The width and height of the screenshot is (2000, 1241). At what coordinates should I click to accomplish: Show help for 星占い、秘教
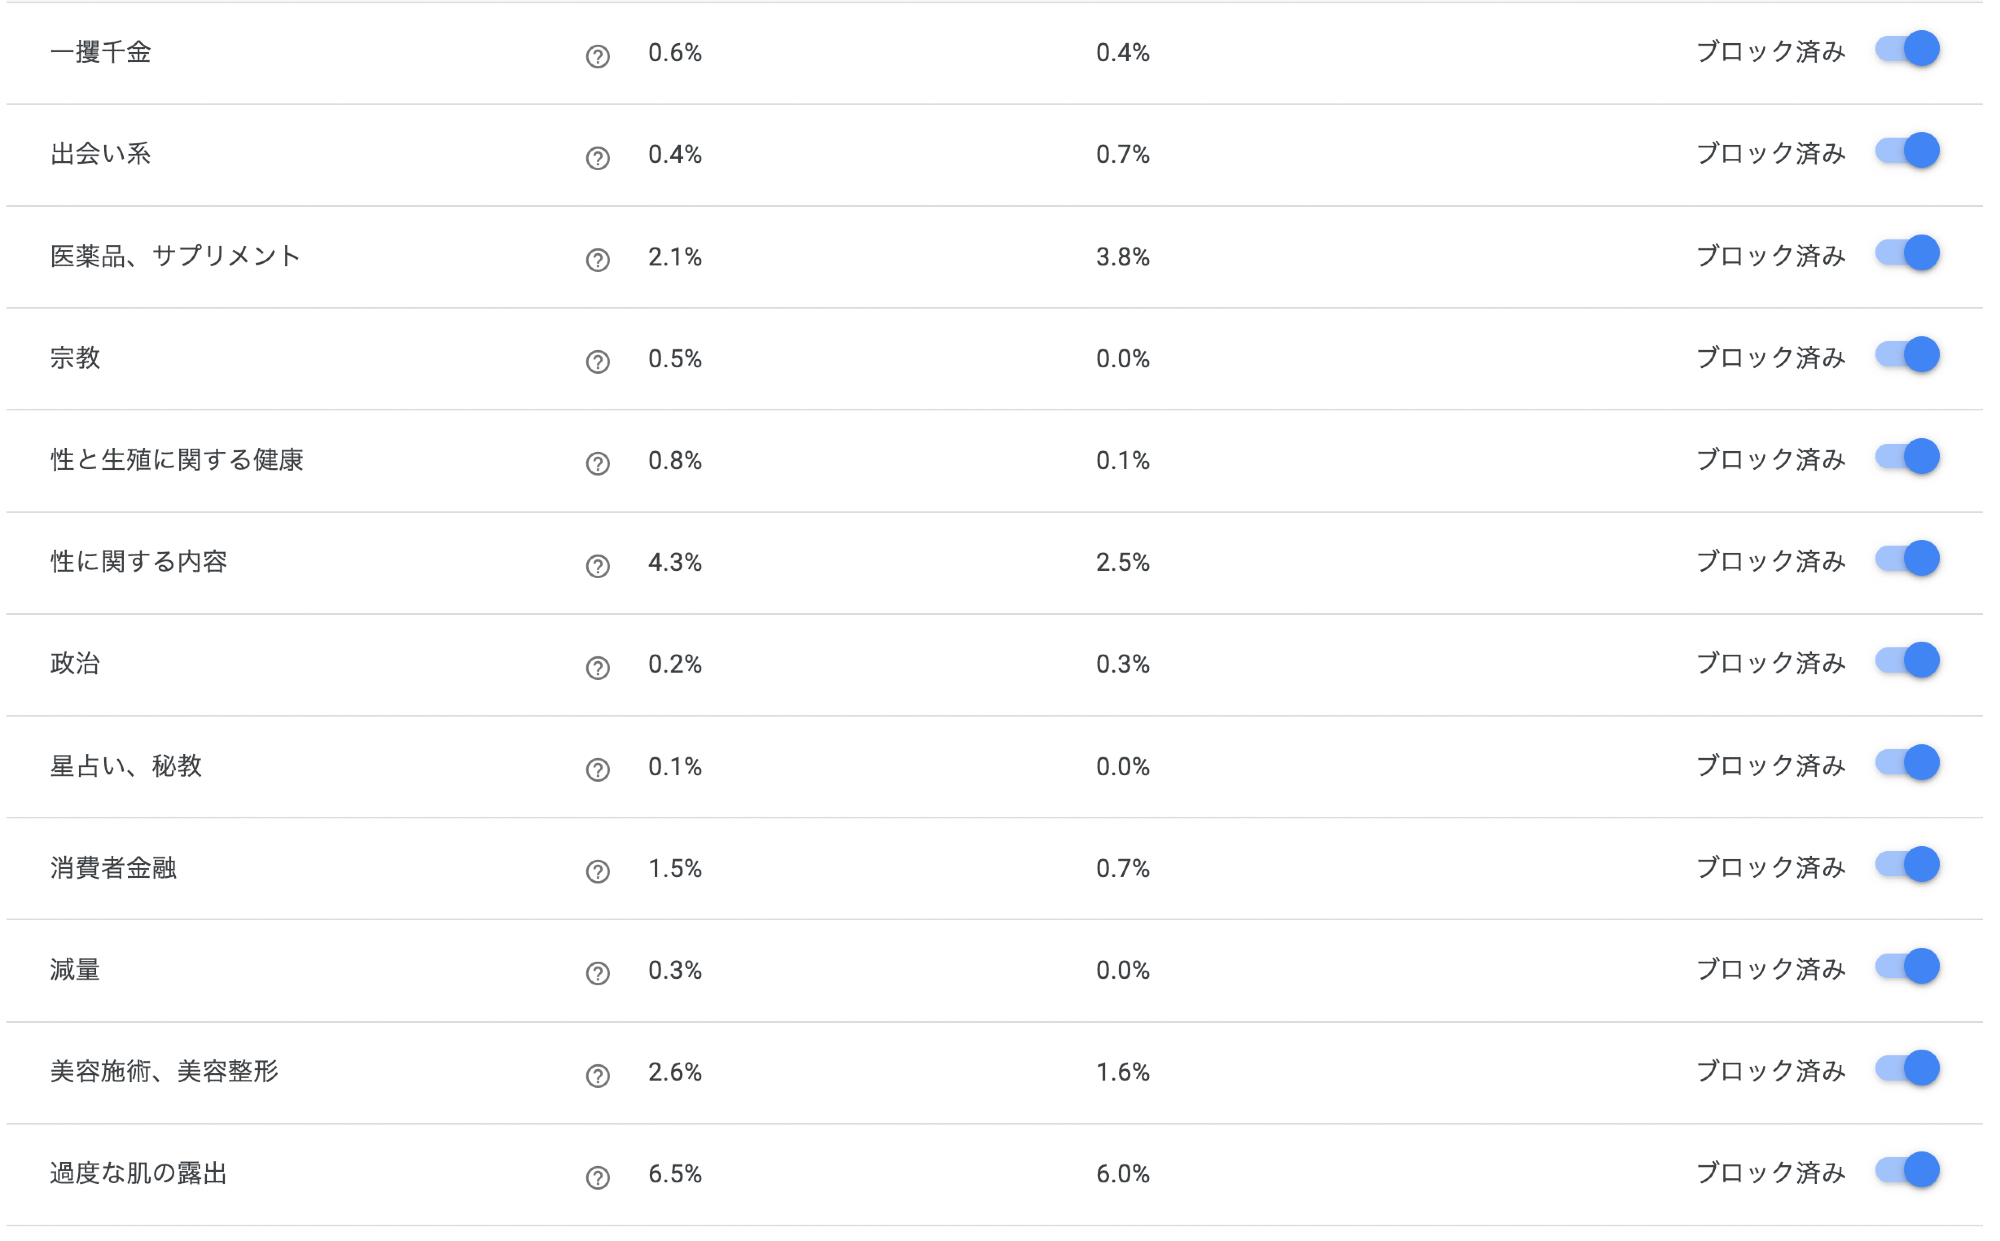(x=597, y=770)
